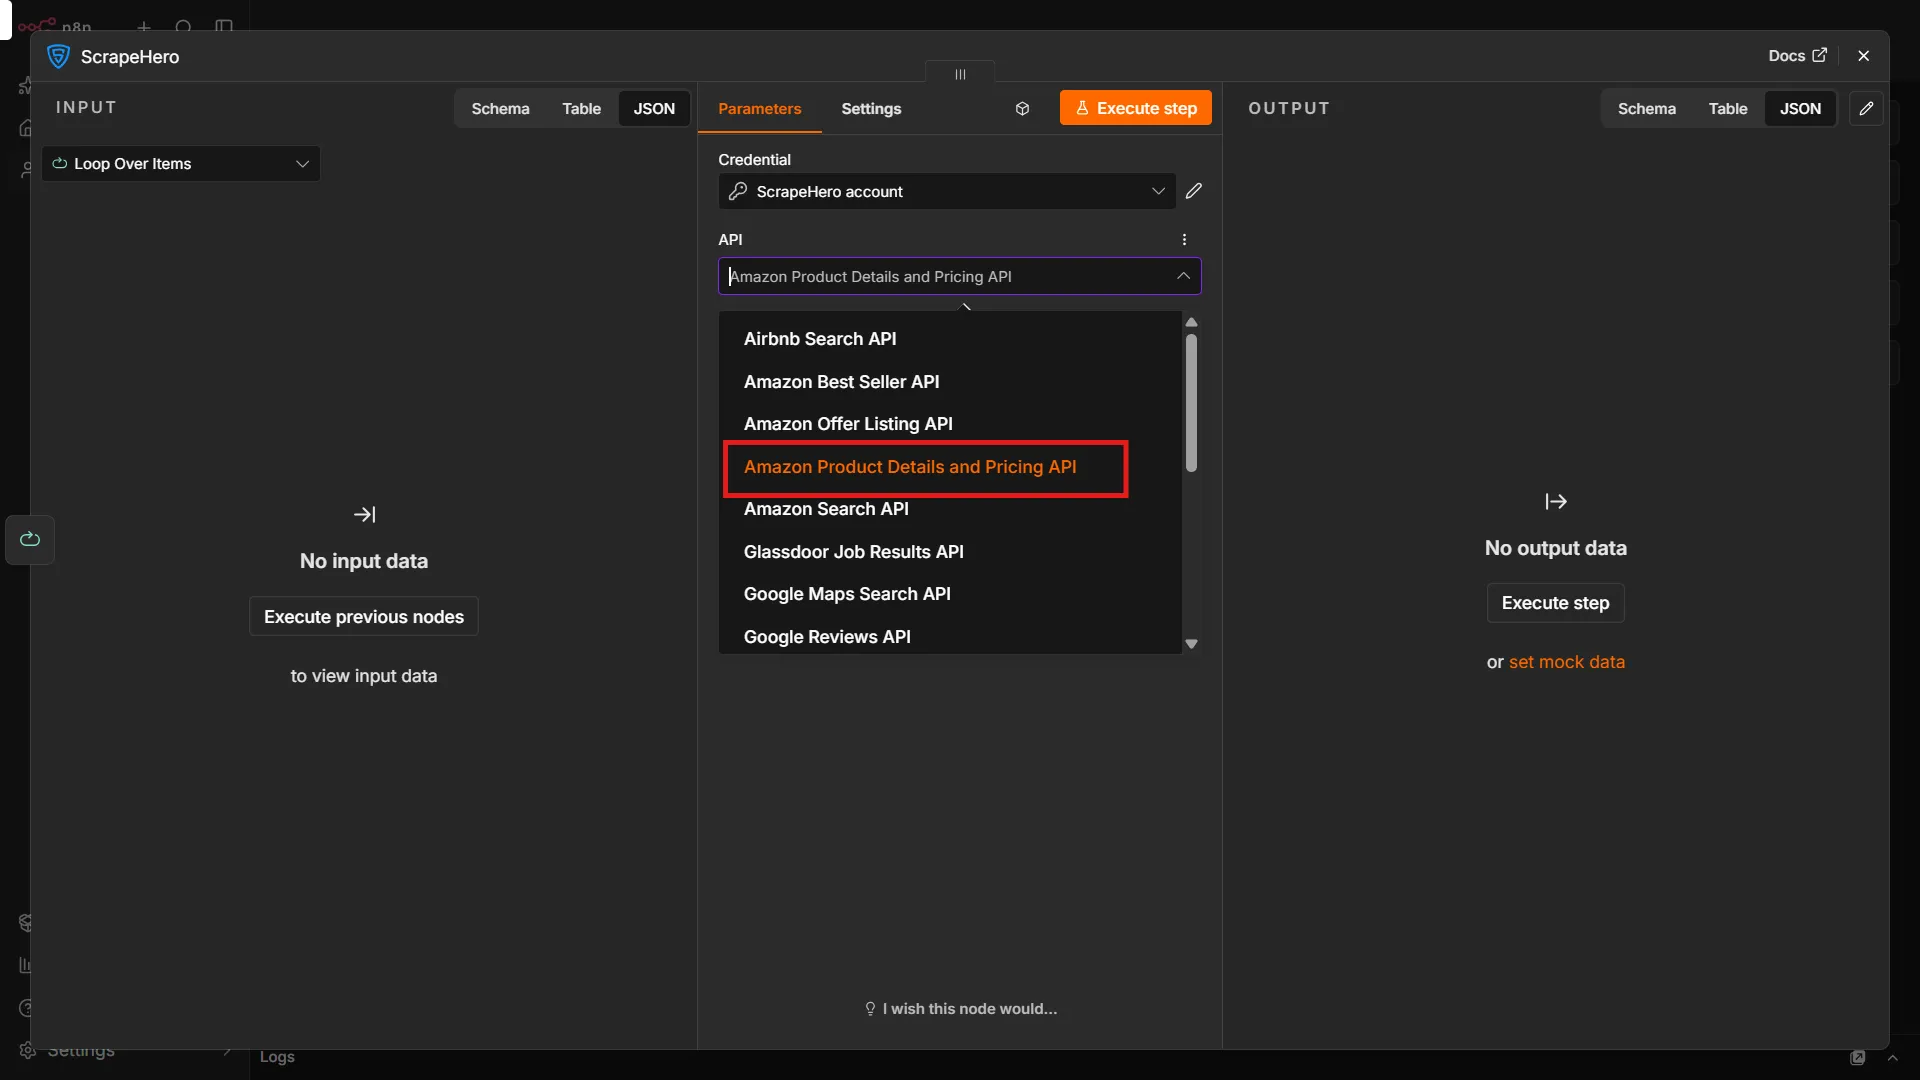Screen dimensions: 1920x1080
Task: Open the Loop Over Items input node dropdown
Action: (x=181, y=164)
